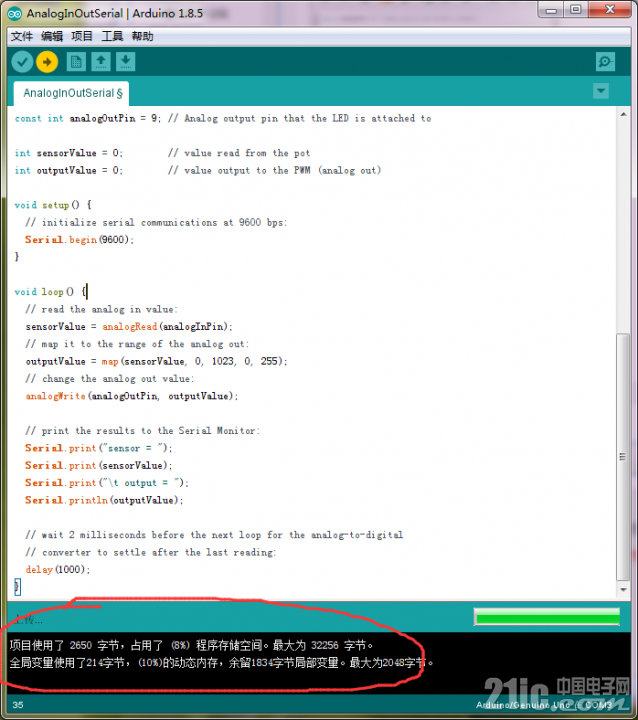Click comment '// converter to settle after the last reading:'
This screenshot has width=638, height=720.
point(151,552)
